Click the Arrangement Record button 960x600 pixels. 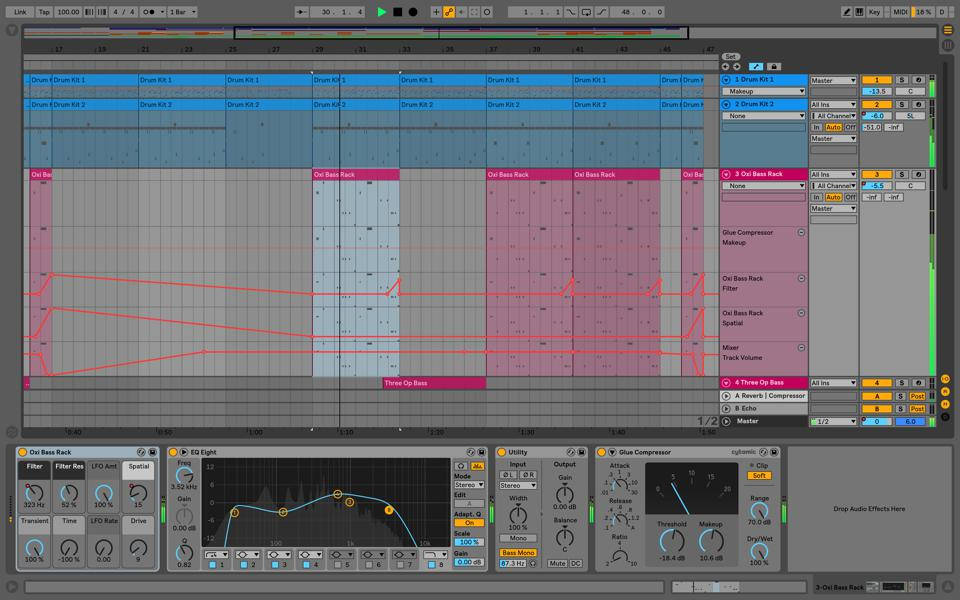click(413, 12)
